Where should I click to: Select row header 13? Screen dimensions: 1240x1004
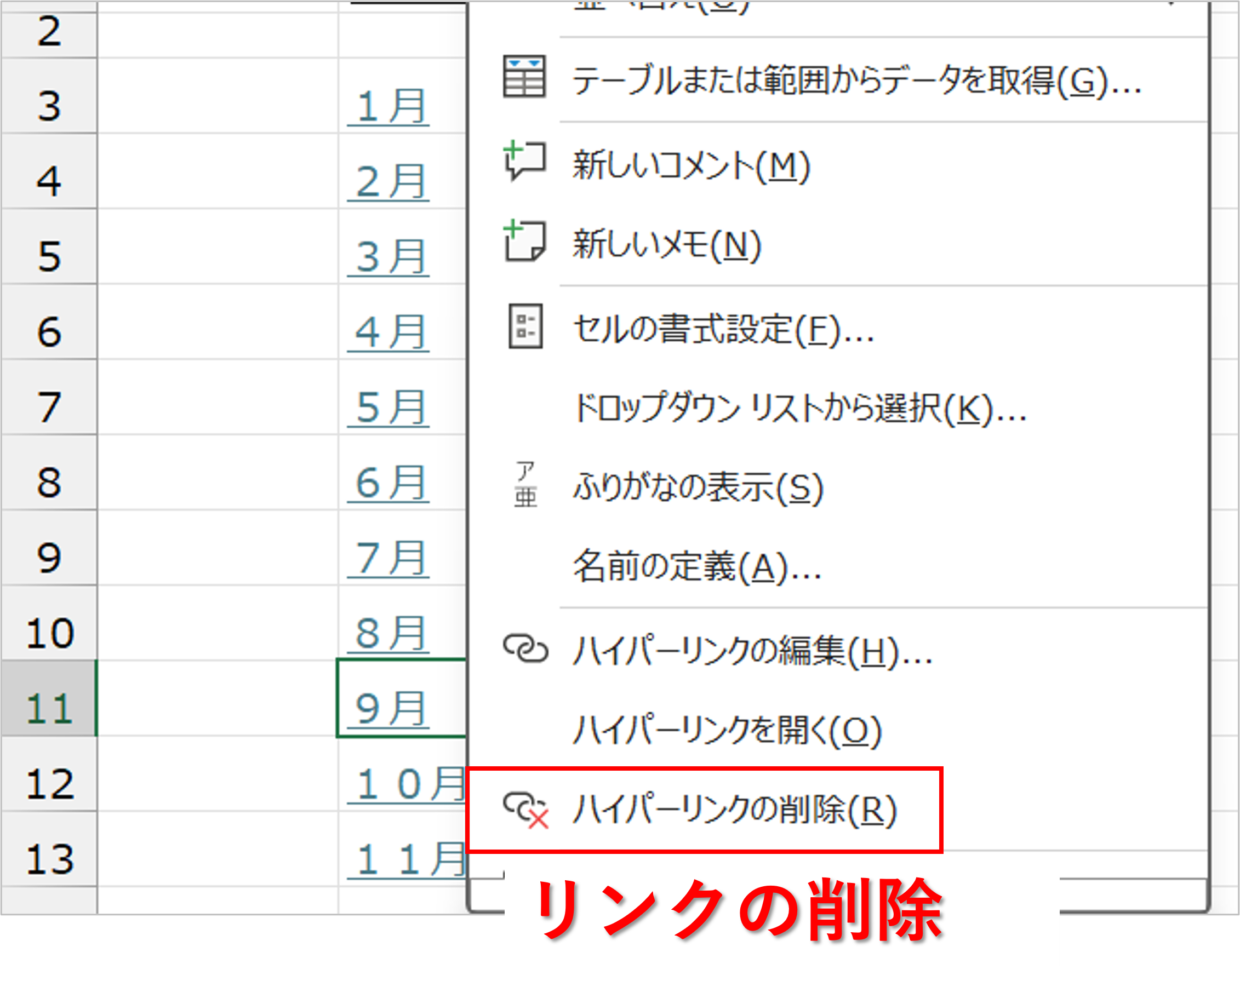pyautogui.click(x=49, y=849)
